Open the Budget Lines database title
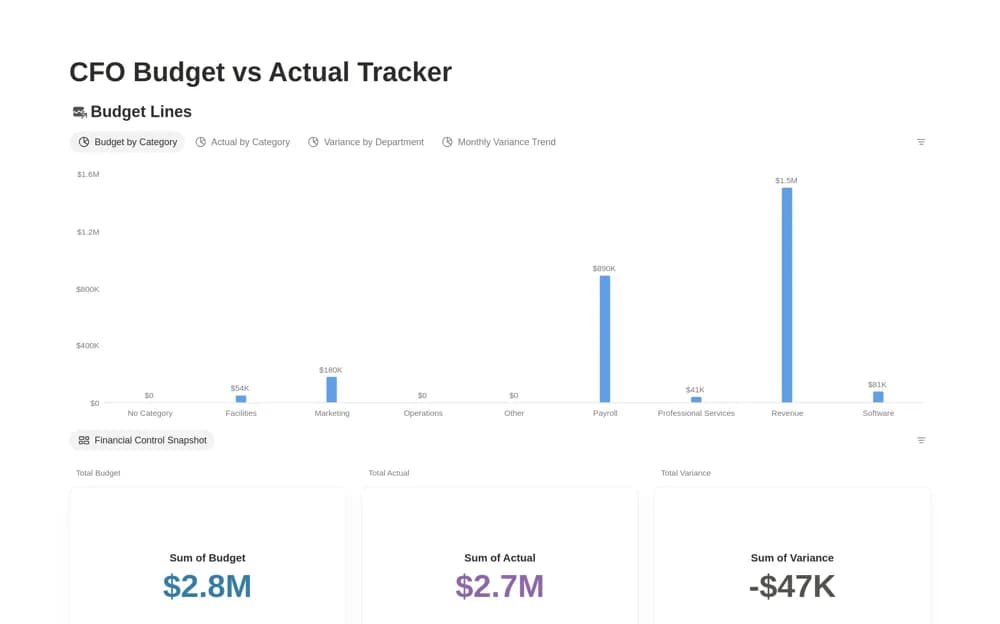1000x624 pixels. pyautogui.click(x=141, y=112)
